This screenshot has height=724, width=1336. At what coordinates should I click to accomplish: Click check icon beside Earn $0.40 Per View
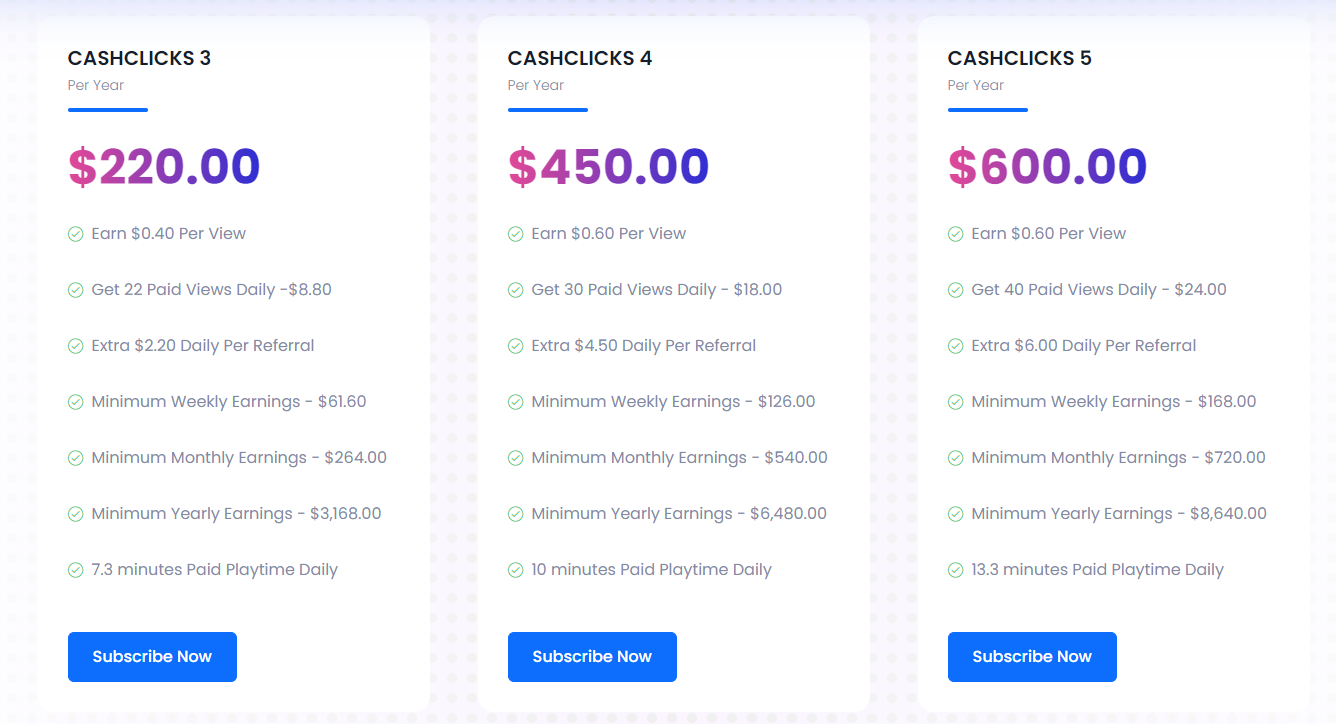tap(75, 234)
